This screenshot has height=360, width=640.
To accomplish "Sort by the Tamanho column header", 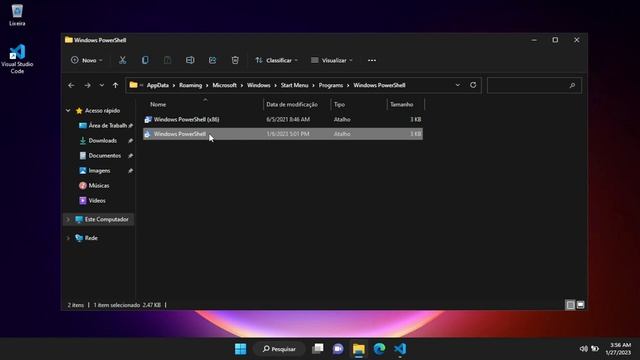I will click(402, 104).
